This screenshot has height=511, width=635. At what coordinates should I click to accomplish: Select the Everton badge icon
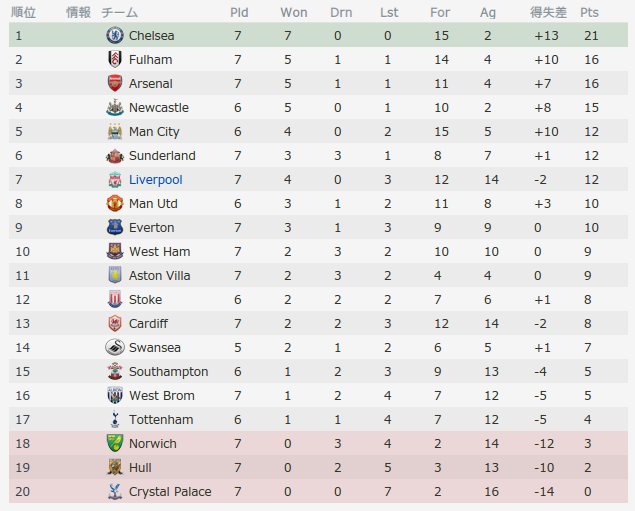coord(115,227)
